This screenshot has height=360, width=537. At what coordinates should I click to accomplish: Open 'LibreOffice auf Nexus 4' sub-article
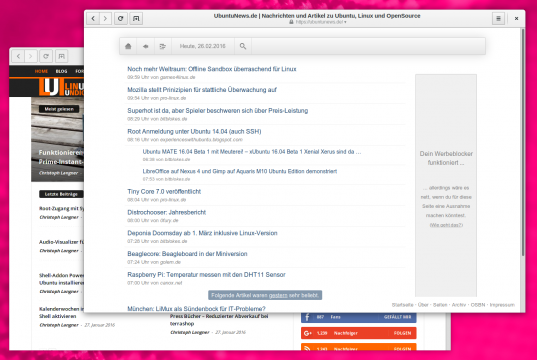click(240, 171)
